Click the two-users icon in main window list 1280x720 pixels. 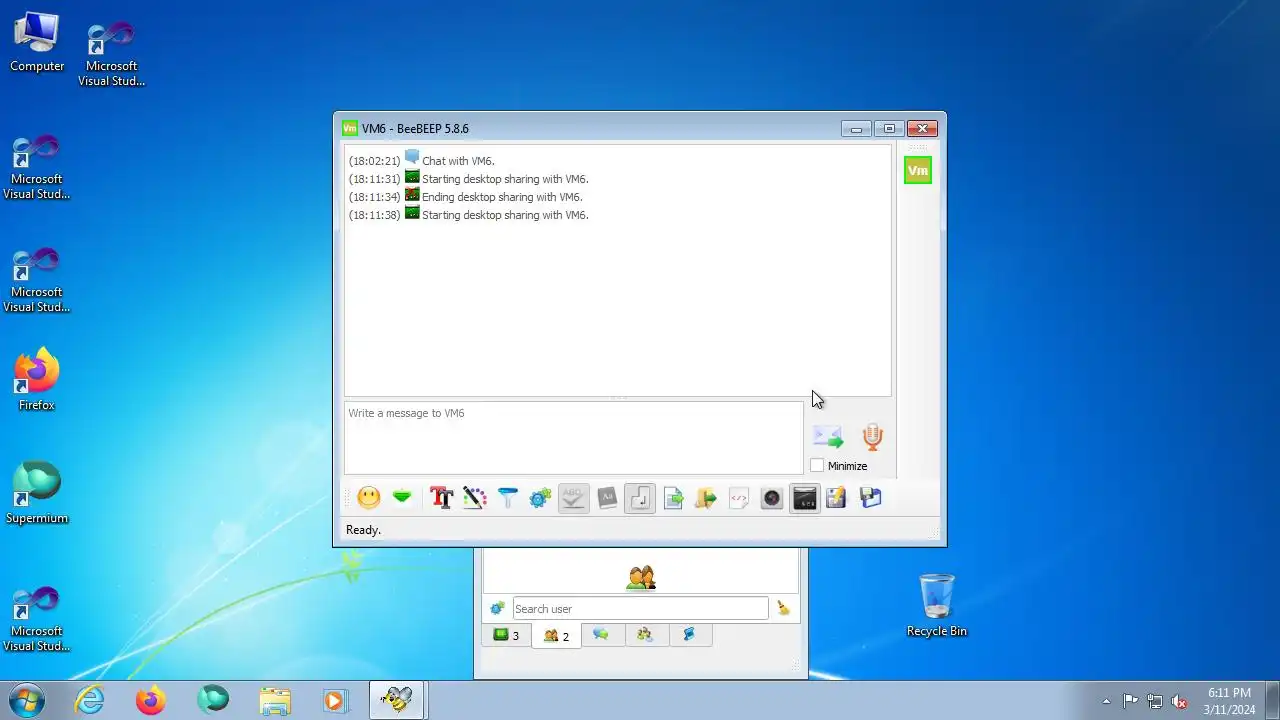tap(641, 577)
